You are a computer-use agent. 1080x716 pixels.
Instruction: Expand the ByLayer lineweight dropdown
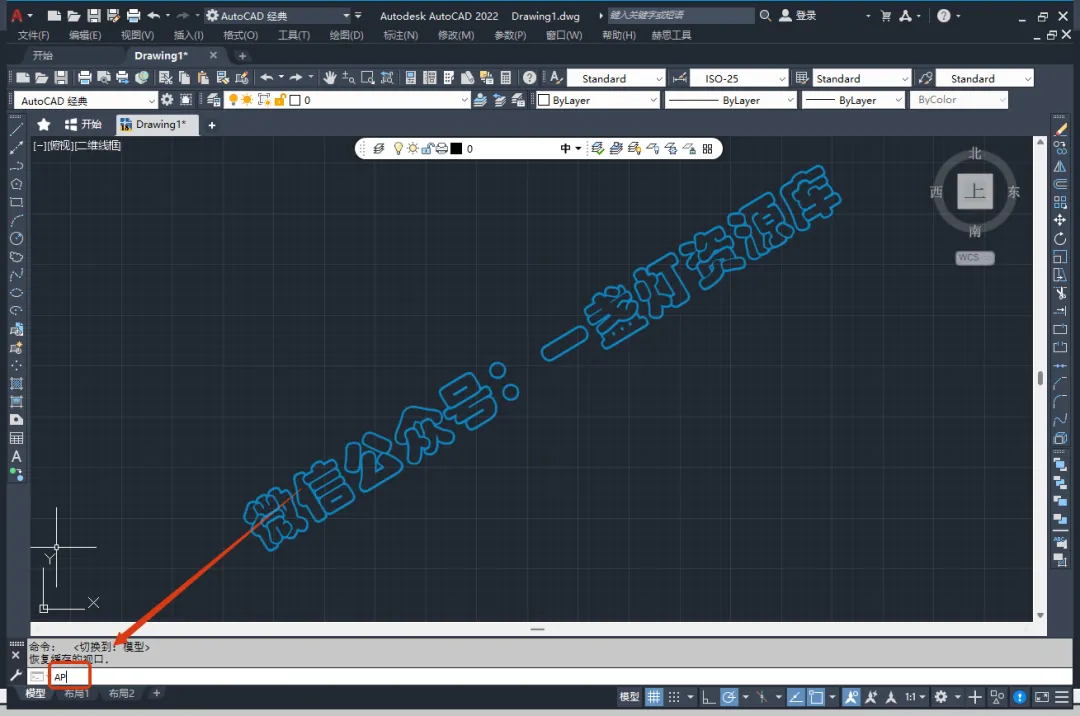click(x=898, y=101)
